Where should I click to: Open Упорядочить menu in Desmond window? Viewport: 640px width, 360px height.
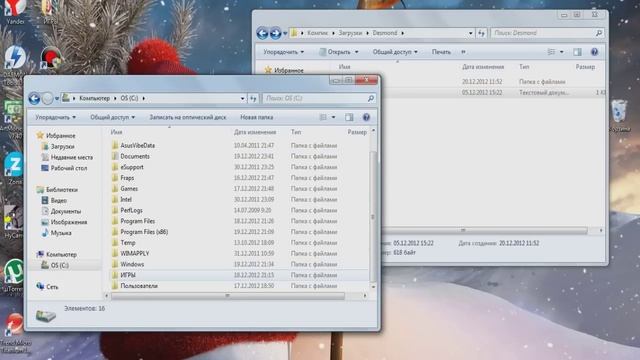coord(284,52)
